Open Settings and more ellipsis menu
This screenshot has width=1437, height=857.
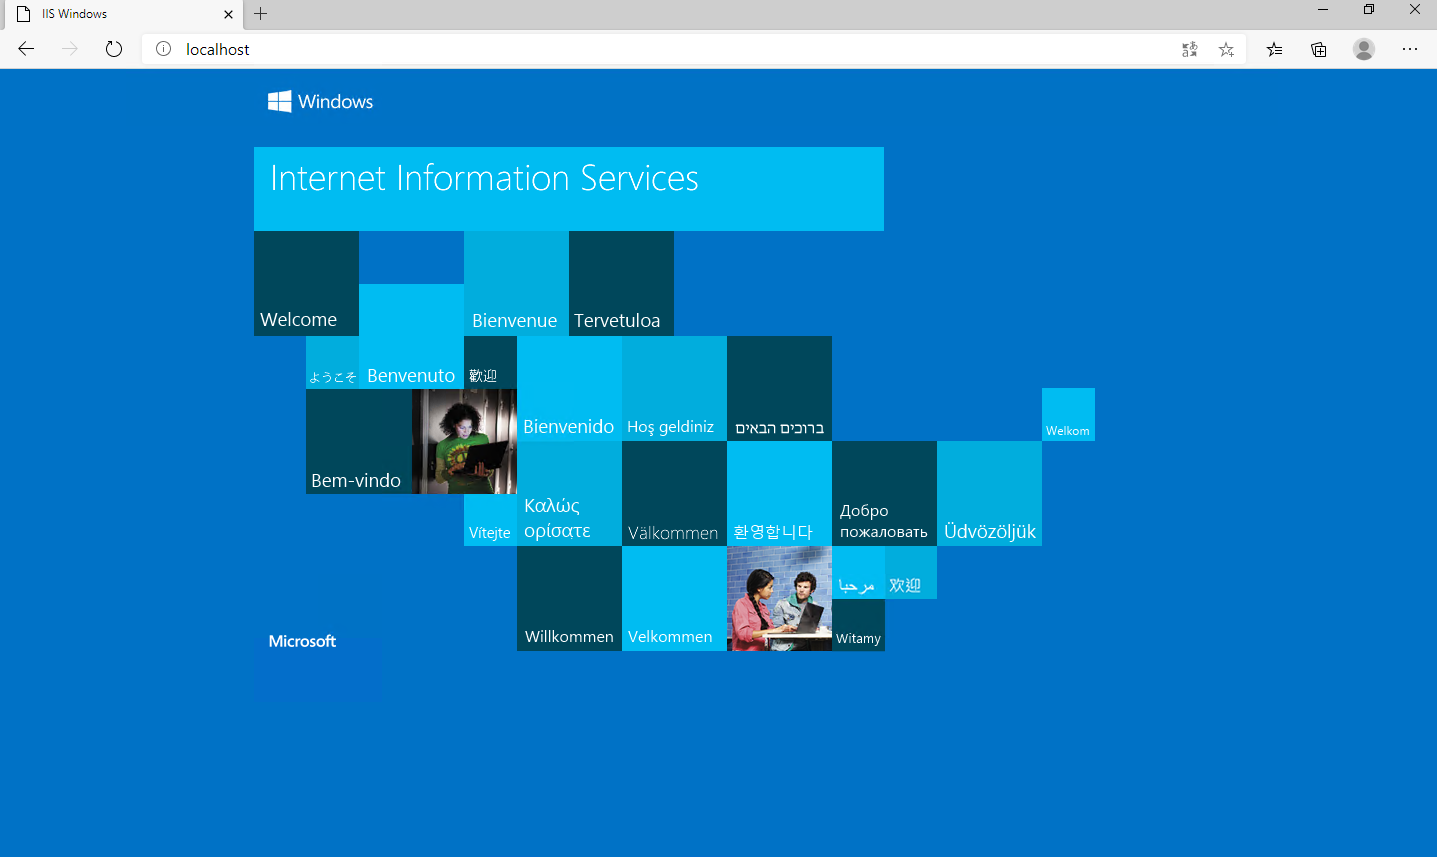point(1410,49)
